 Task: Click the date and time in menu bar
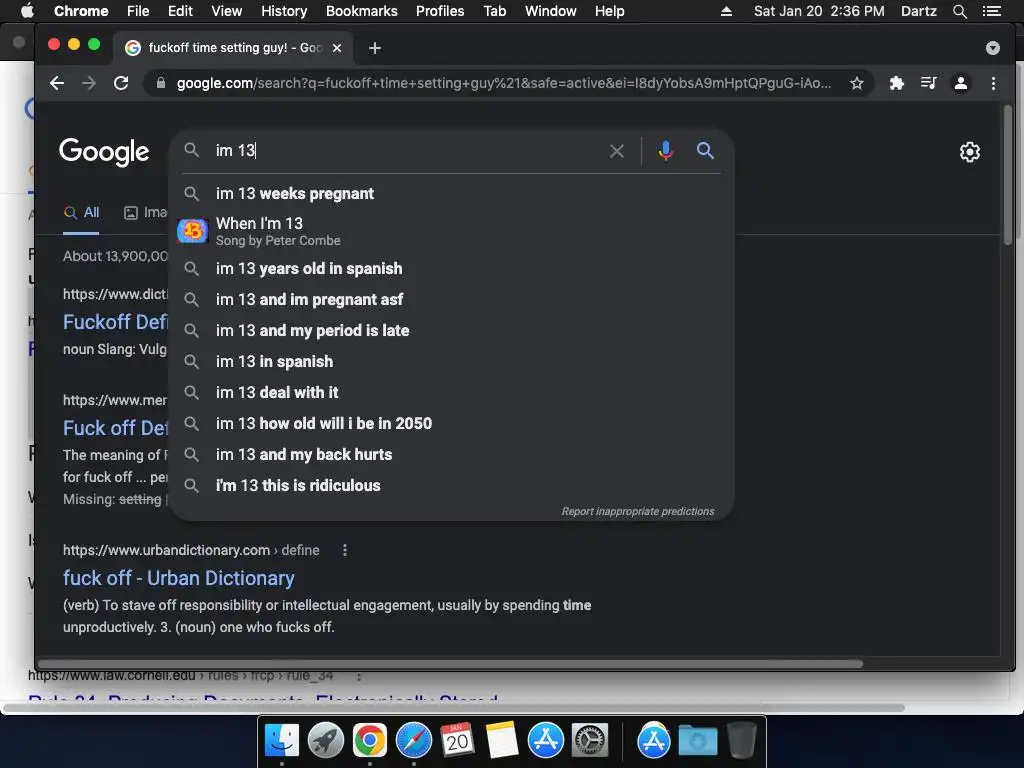[819, 11]
